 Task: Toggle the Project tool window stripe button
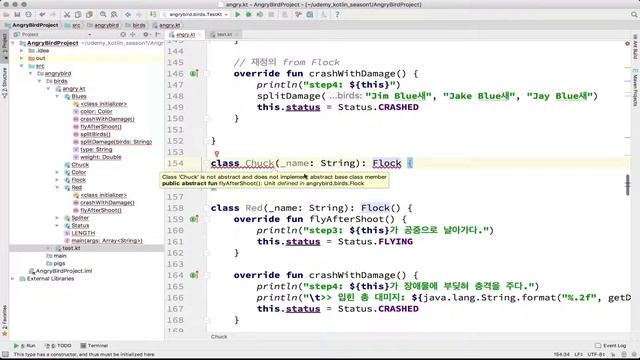tap(4, 47)
